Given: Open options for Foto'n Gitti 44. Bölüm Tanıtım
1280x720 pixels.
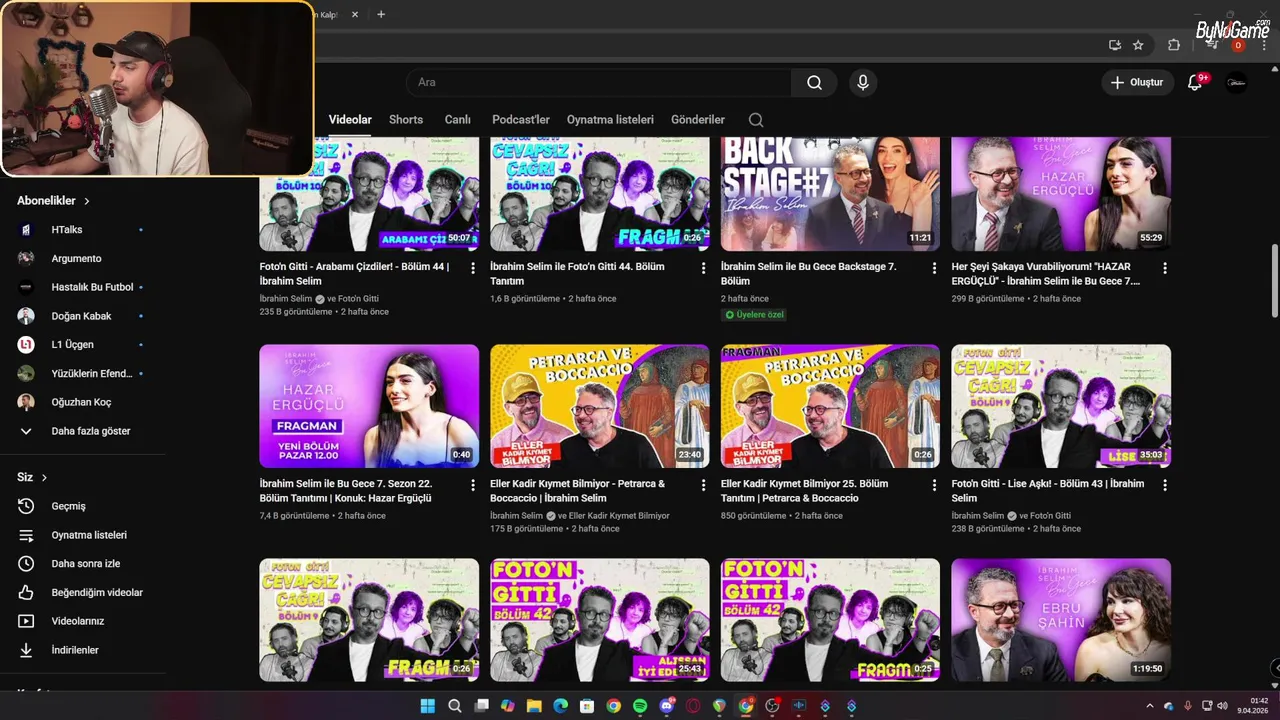Looking at the screenshot, I should click(703, 268).
